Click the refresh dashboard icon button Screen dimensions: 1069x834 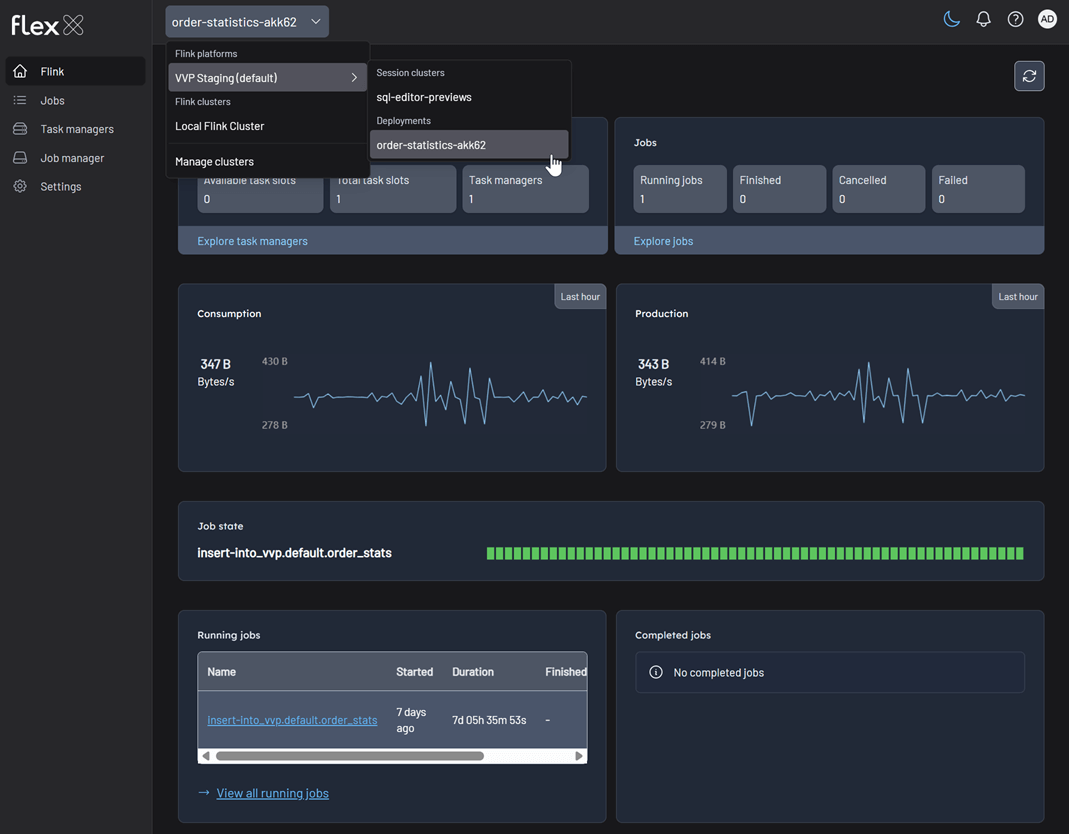(1029, 76)
